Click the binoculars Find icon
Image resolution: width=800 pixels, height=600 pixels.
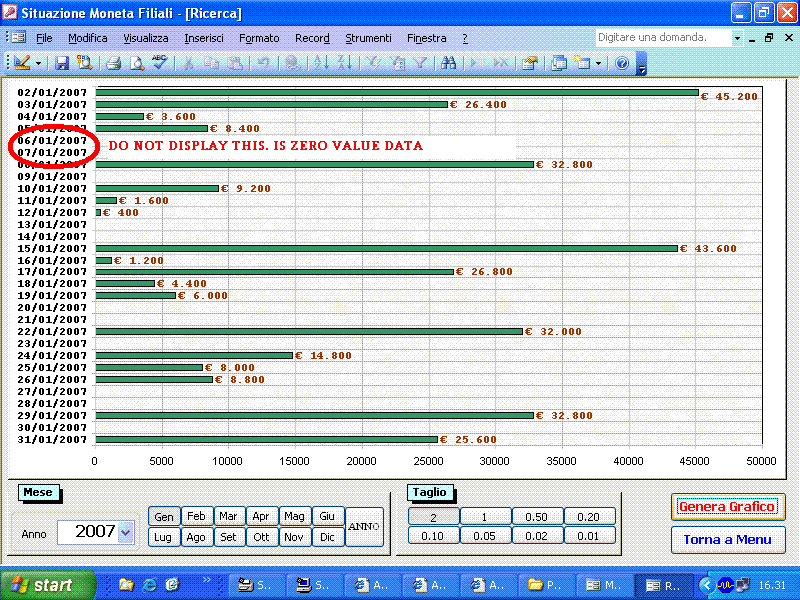(x=449, y=63)
